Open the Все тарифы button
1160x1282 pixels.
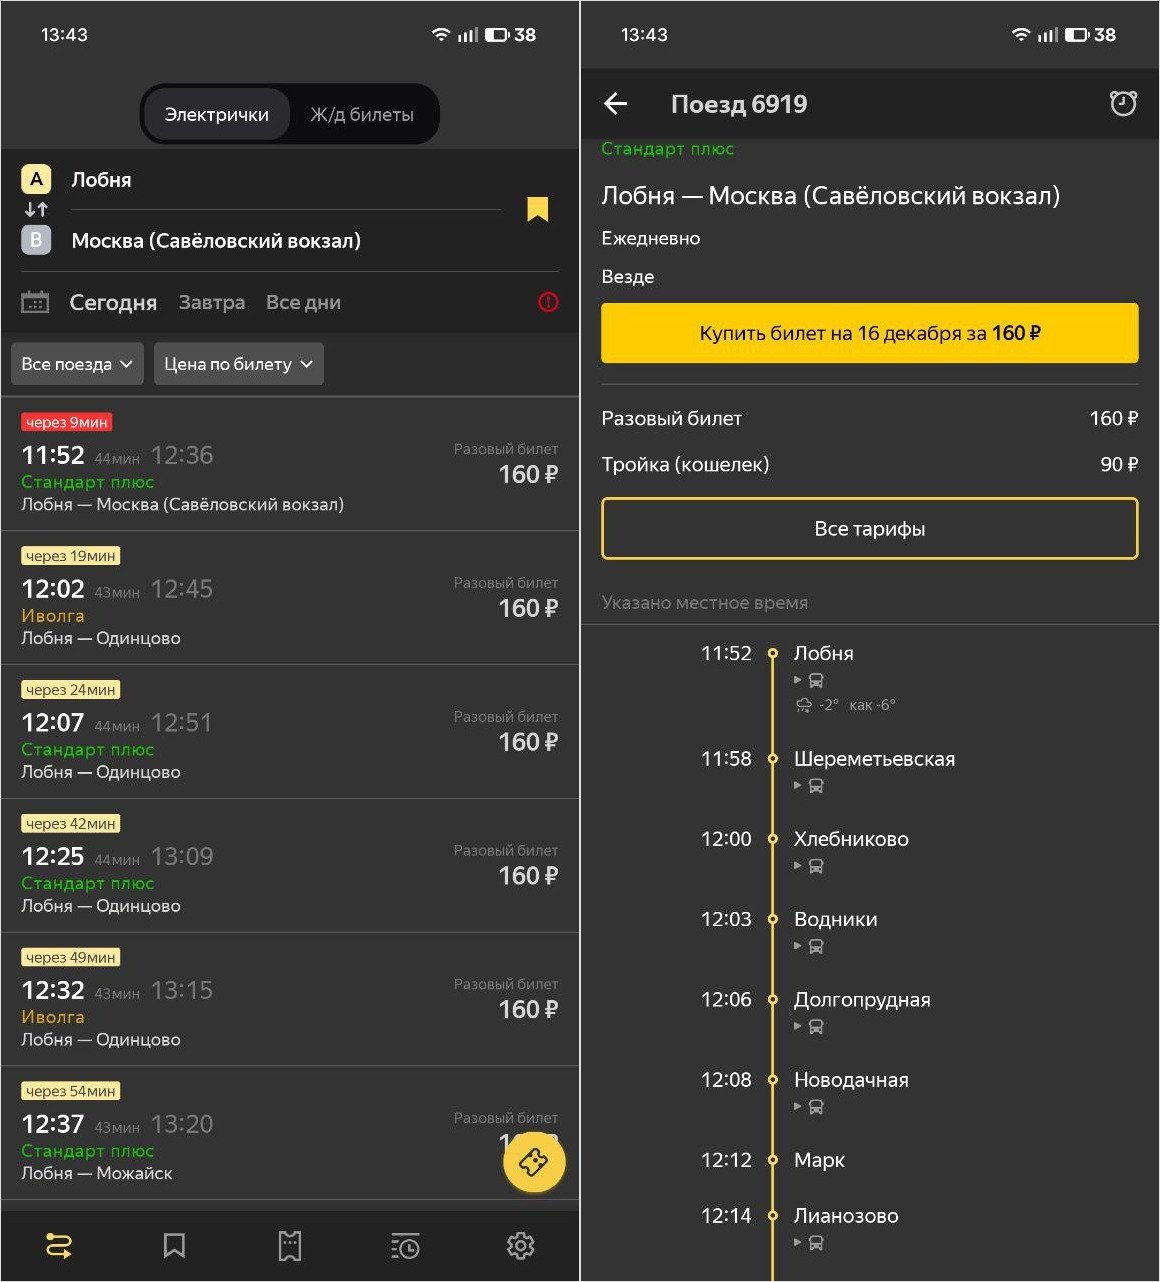(x=869, y=529)
